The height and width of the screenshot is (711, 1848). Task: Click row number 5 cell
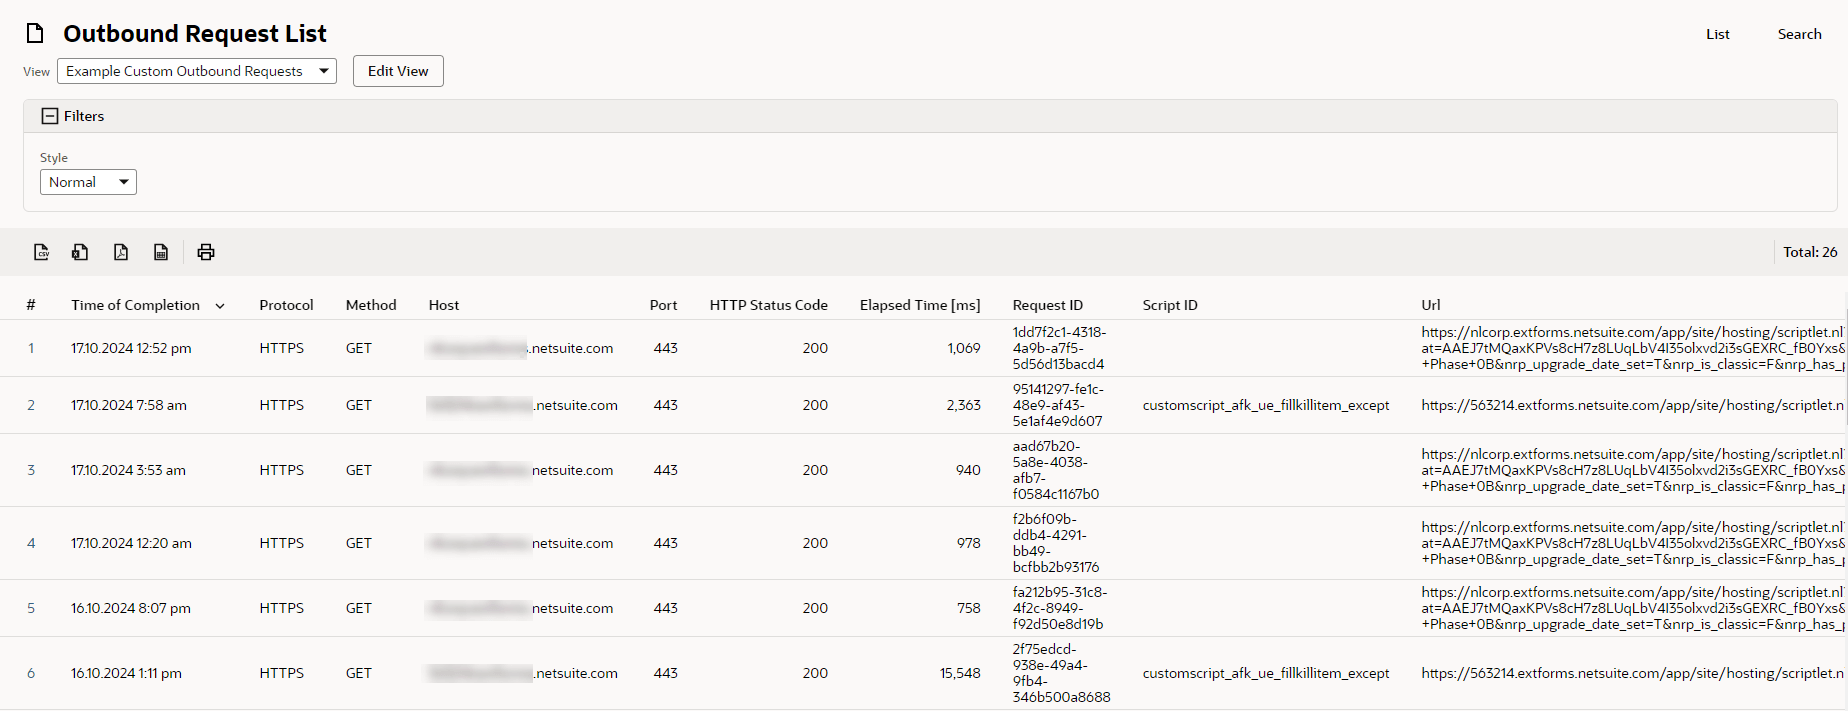[x=31, y=608]
